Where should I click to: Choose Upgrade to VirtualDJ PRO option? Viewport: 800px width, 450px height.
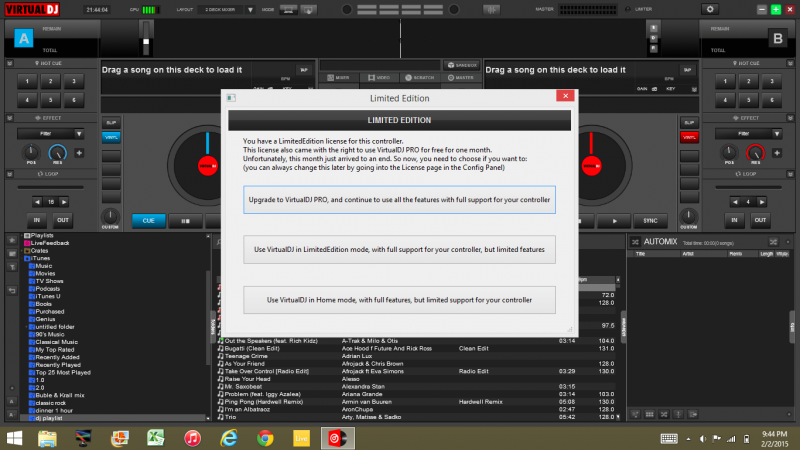coord(399,199)
